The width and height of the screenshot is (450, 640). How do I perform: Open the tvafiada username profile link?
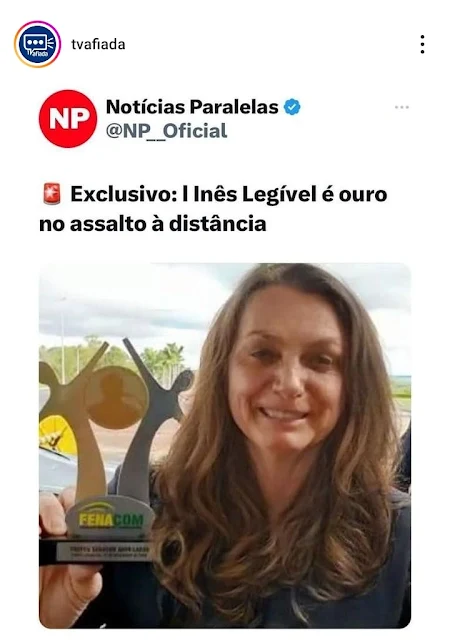(x=98, y=44)
